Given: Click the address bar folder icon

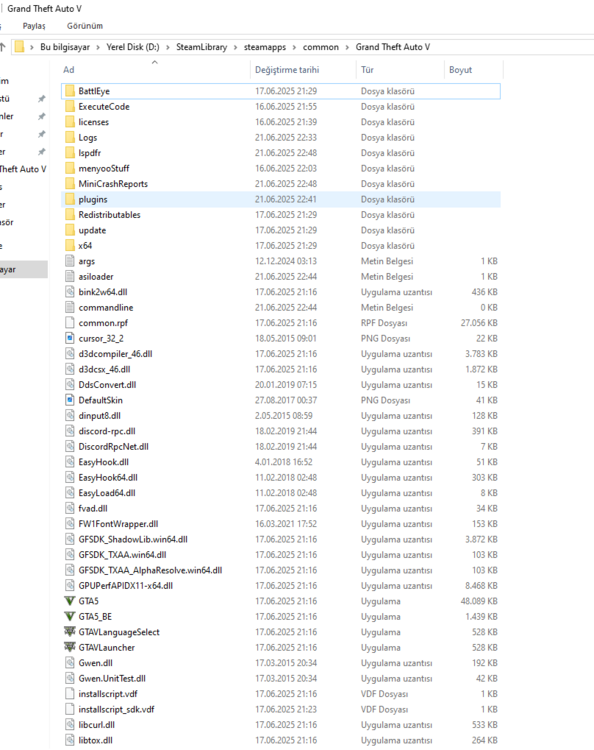Looking at the screenshot, I should (x=19, y=46).
